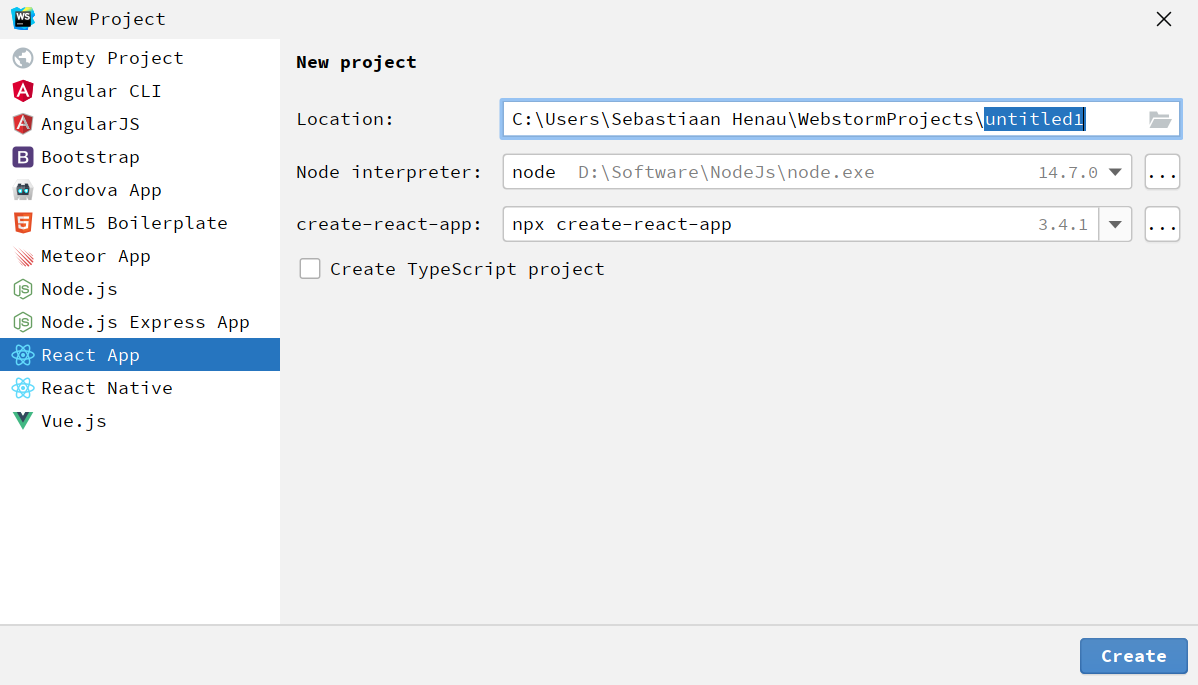This screenshot has width=1198, height=685.
Task: Pick Node.js project type
Action: [79, 289]
